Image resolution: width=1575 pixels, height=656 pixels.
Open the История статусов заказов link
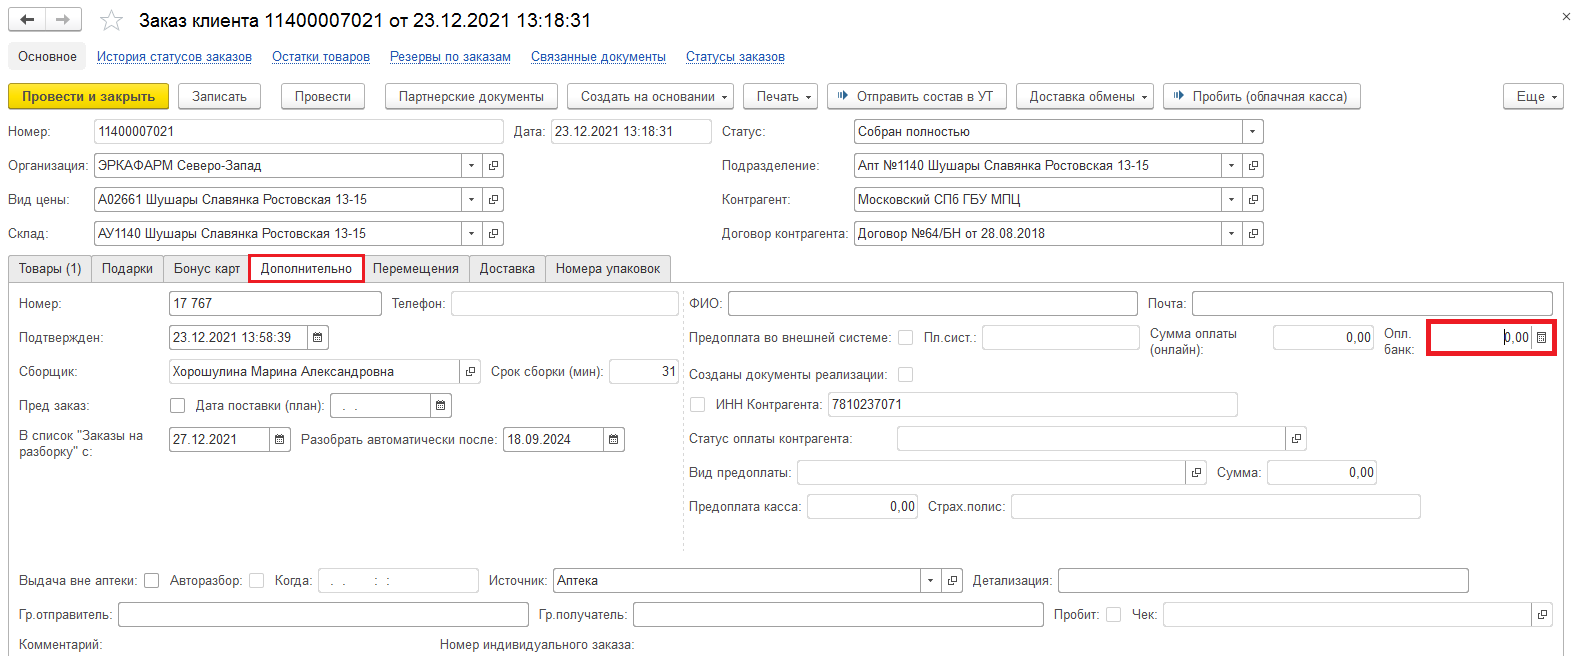point(174,57)
